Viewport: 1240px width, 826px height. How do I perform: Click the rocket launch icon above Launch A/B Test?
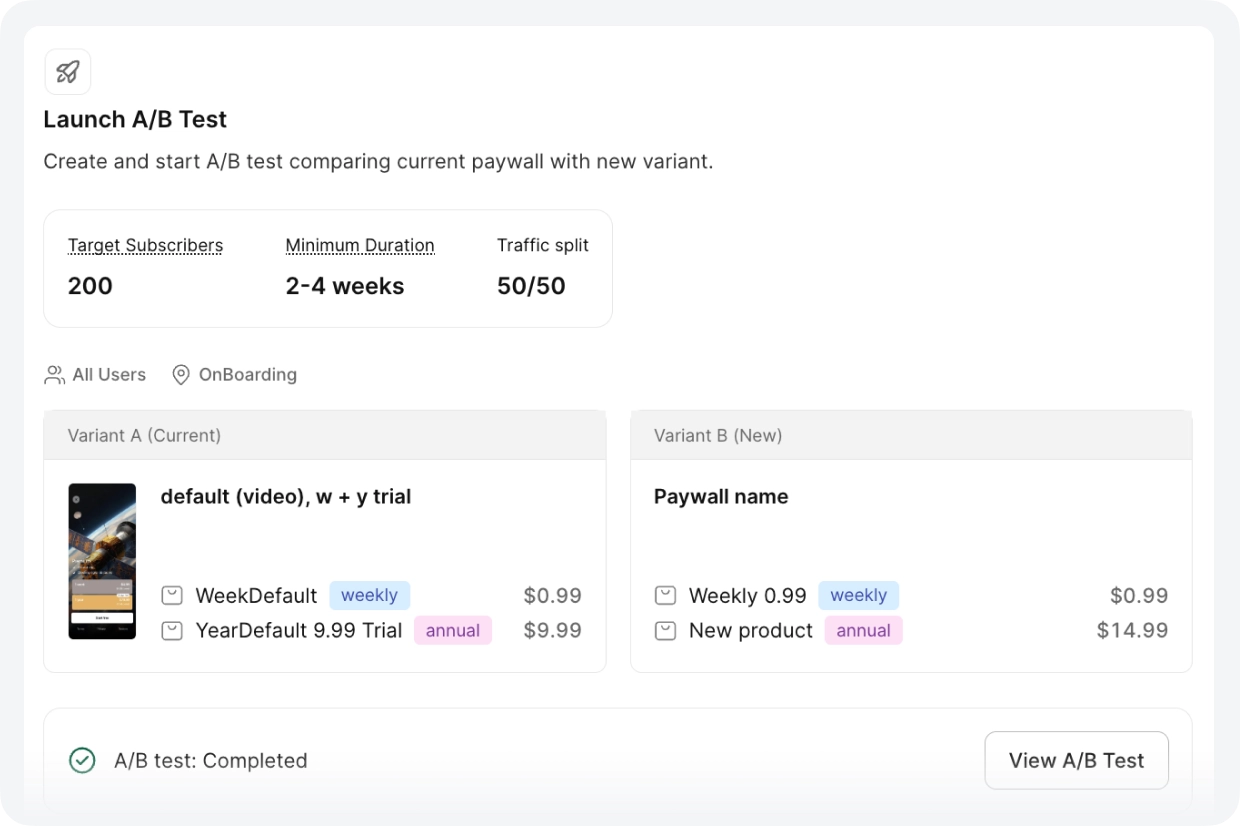click(67, 71)
